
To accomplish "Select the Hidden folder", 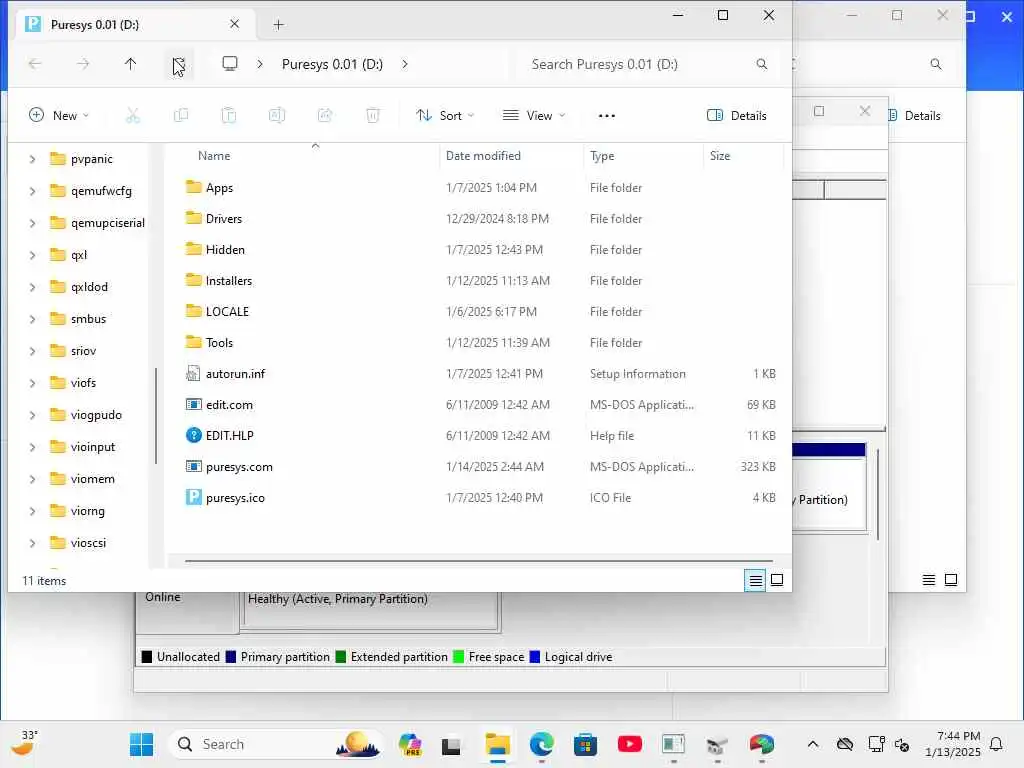I will [x=225, y=250].
